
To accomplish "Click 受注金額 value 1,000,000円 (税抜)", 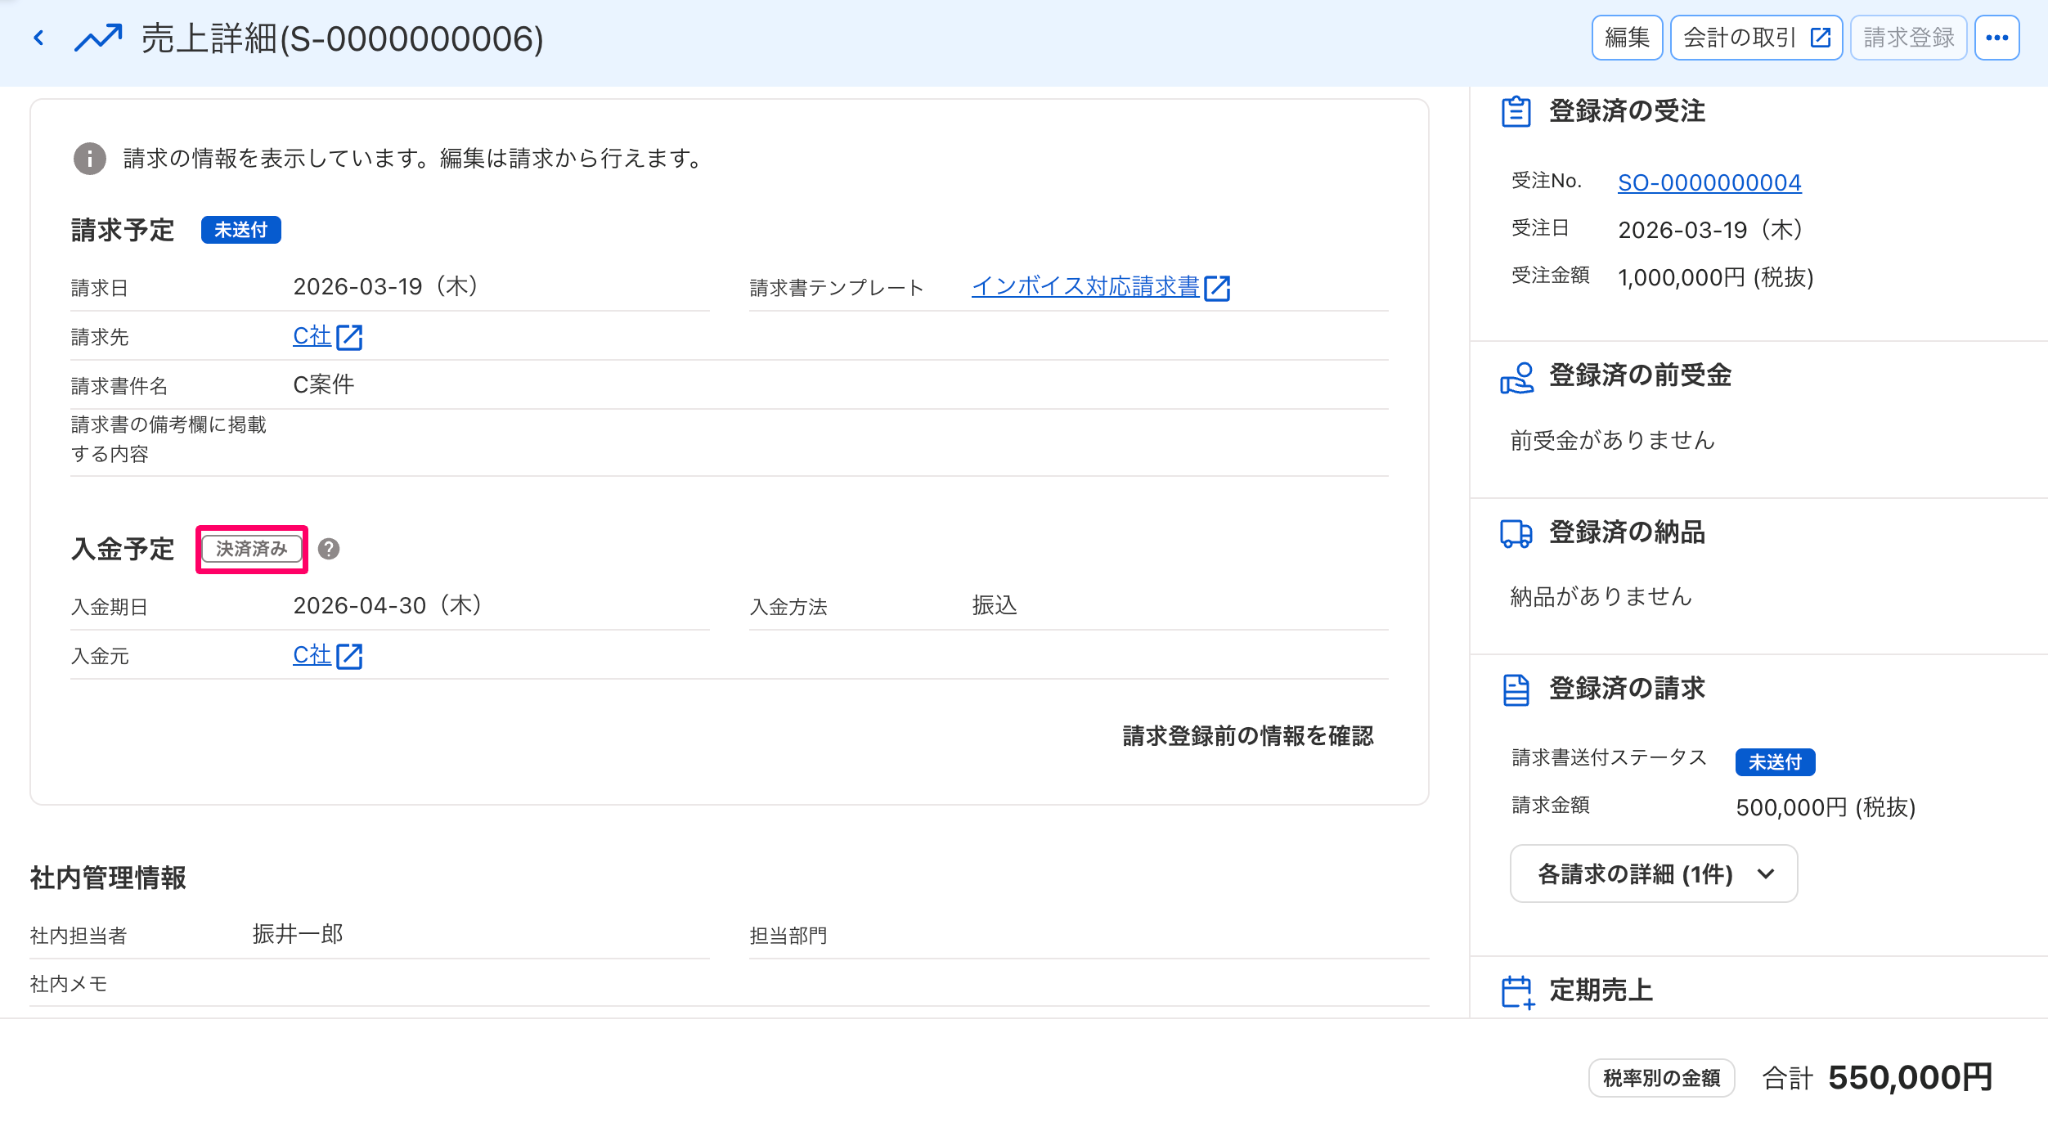I will pos(1715,278).
